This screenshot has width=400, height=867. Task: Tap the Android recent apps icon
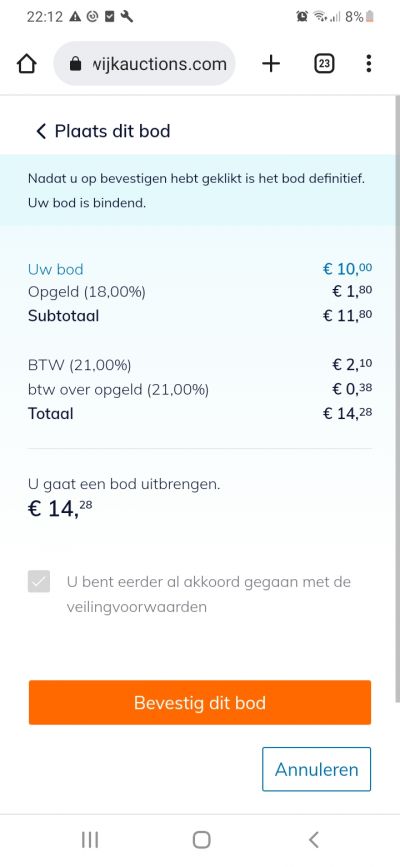tap(90, 840)
